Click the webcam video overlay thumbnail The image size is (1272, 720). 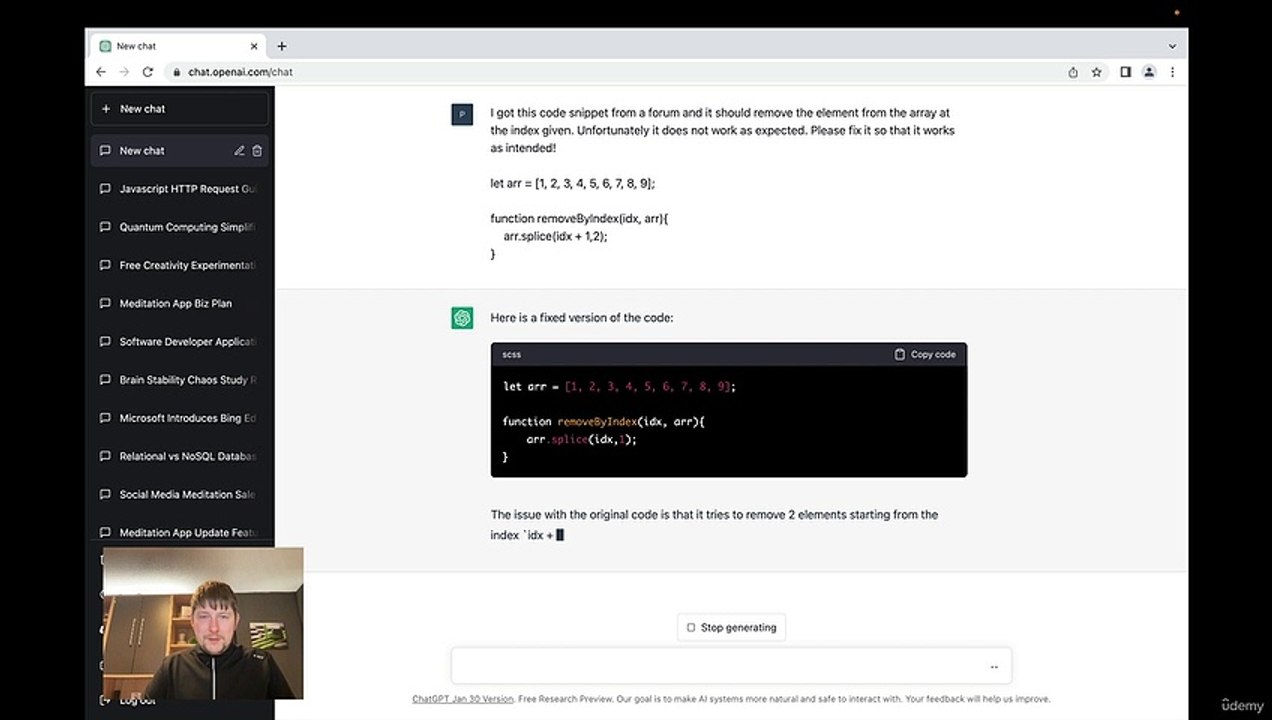point(203,623)
